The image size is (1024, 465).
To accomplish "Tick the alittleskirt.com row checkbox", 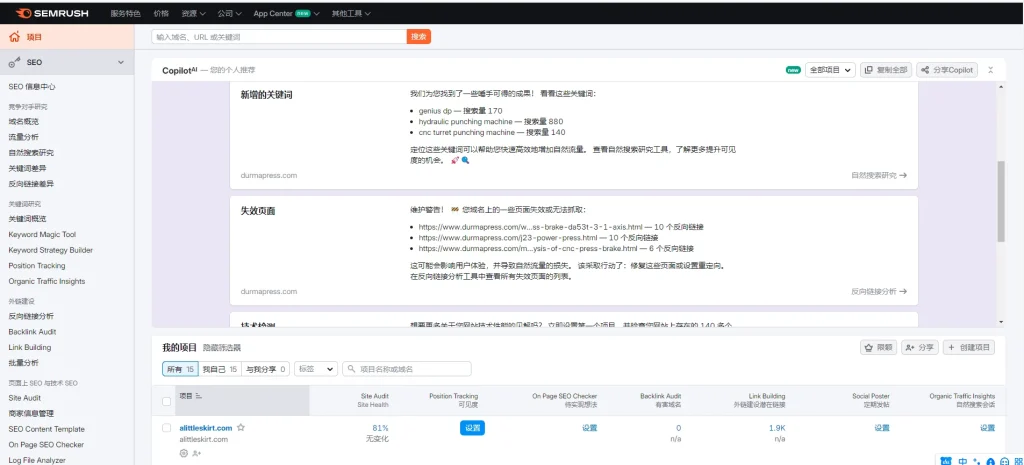I will [167, 428].
